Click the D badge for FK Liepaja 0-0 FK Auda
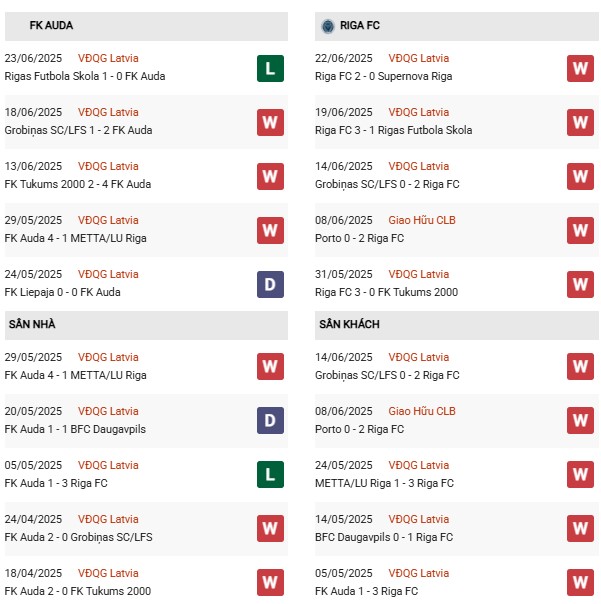 270,284
